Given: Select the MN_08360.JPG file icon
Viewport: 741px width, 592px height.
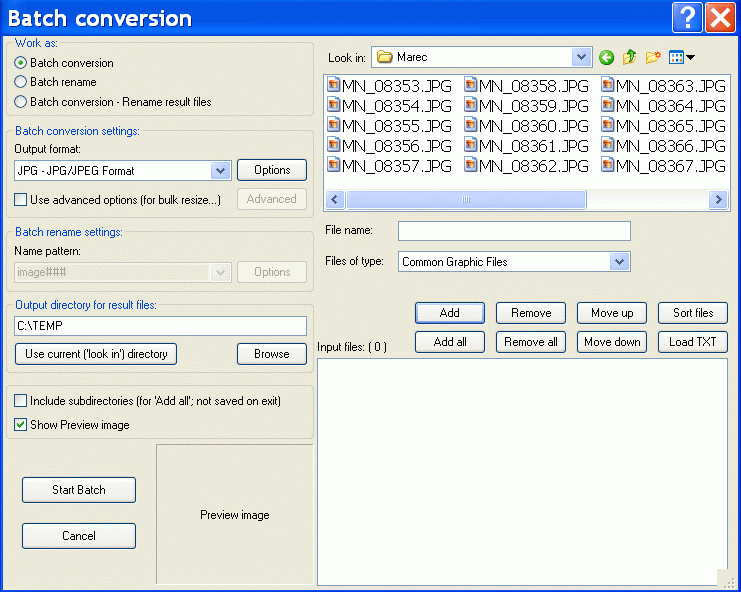Looking at the screenshot, I should [x=471, y=126].
